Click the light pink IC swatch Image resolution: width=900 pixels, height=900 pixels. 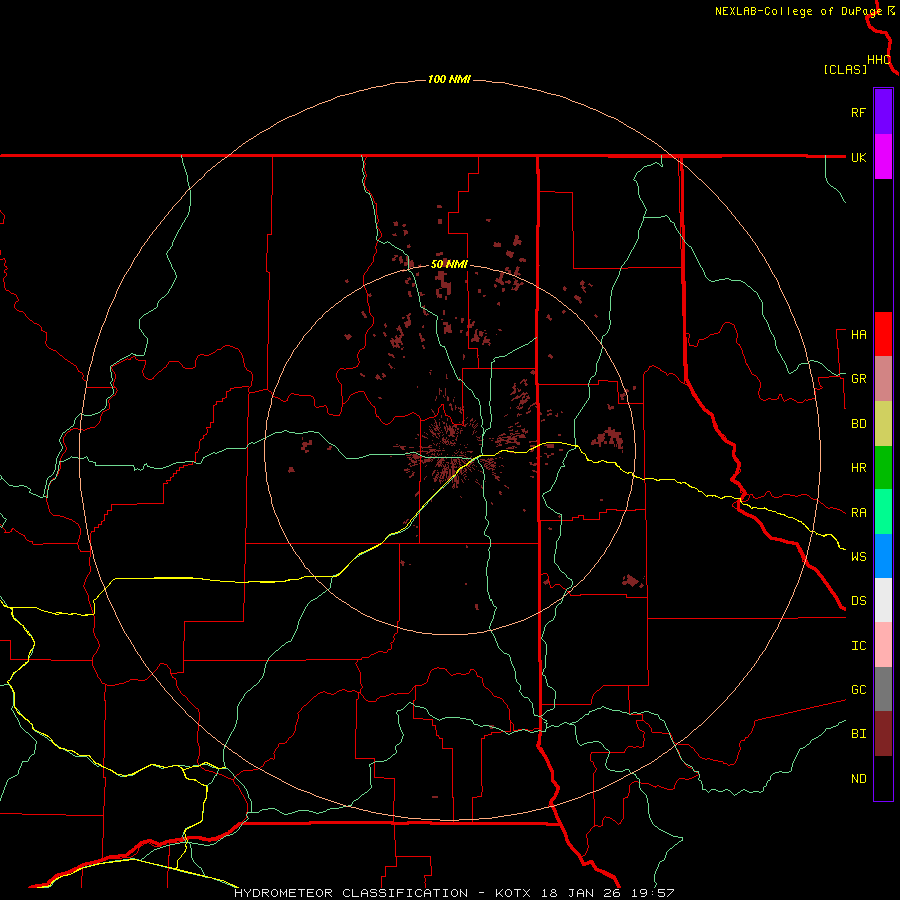click(883, 645)
